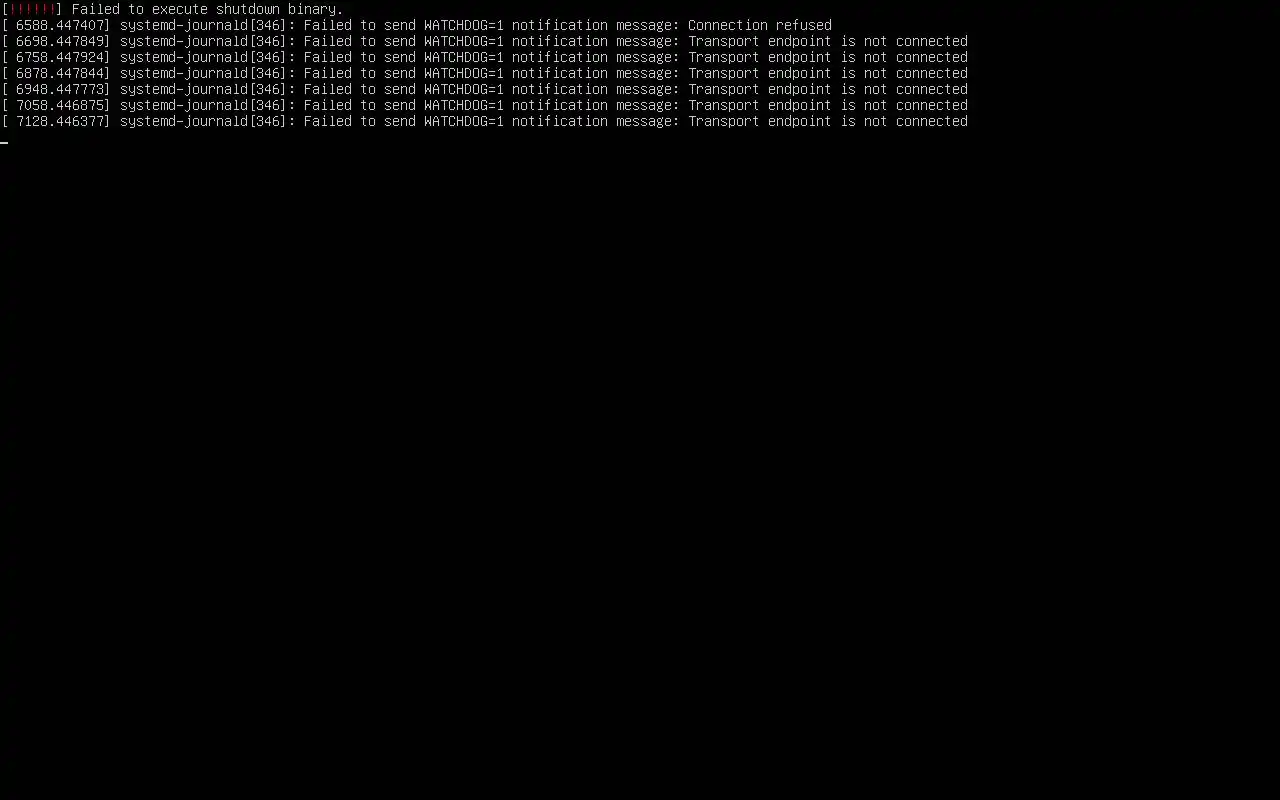Click the 6948.447773 timestamp
Screen dimensions: 1280x800
click(63, 89)
